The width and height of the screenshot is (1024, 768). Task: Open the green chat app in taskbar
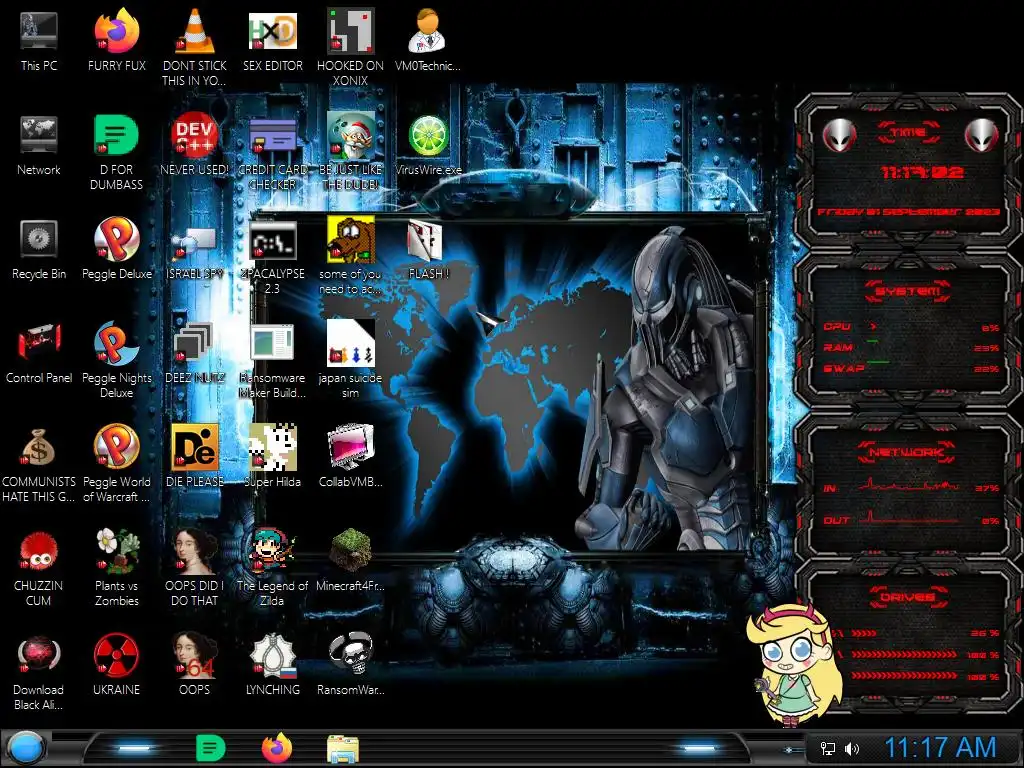pos(210,748)
